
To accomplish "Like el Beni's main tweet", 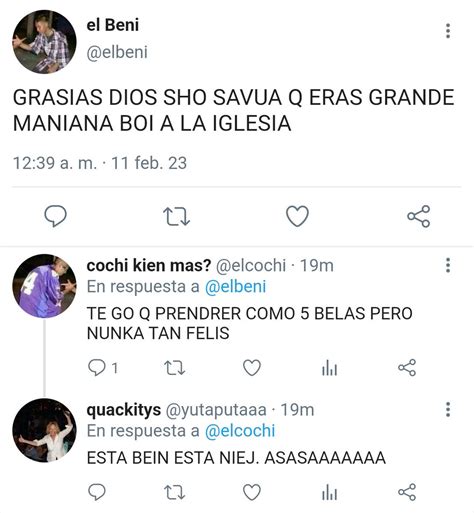I will [297, 216].
